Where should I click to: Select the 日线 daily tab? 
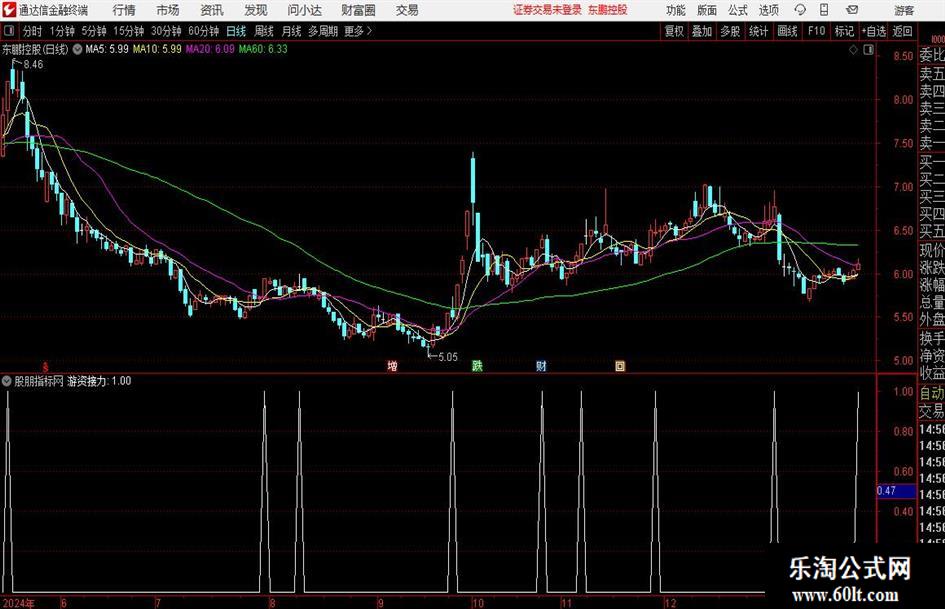click(x=236, y=31)
